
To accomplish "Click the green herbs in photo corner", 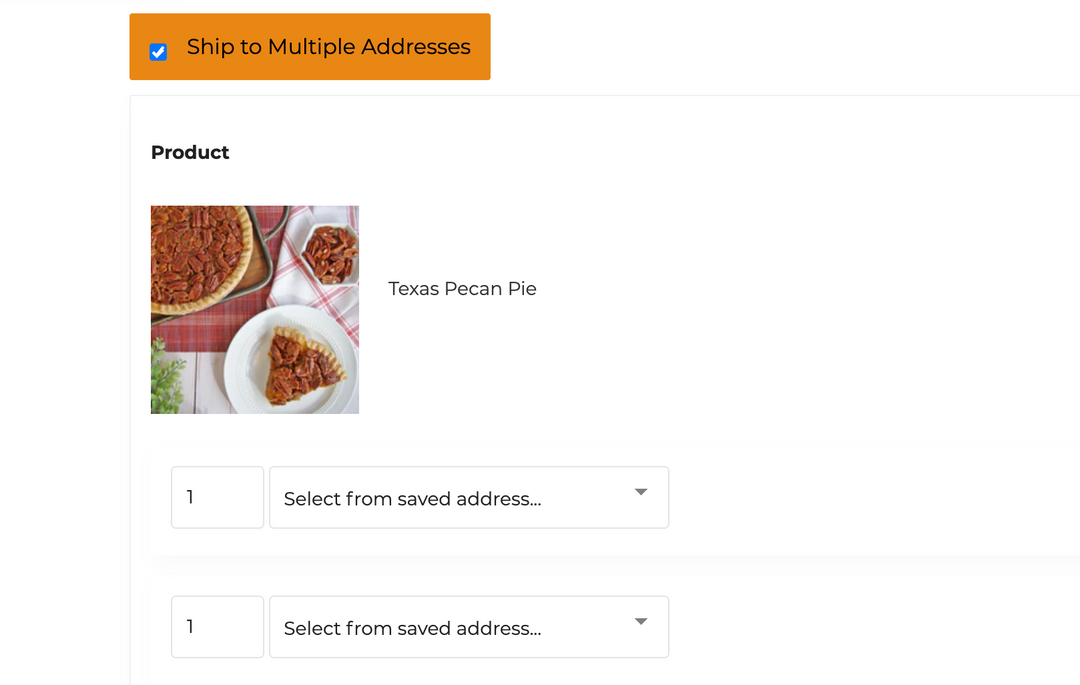I will coord(166,382).
